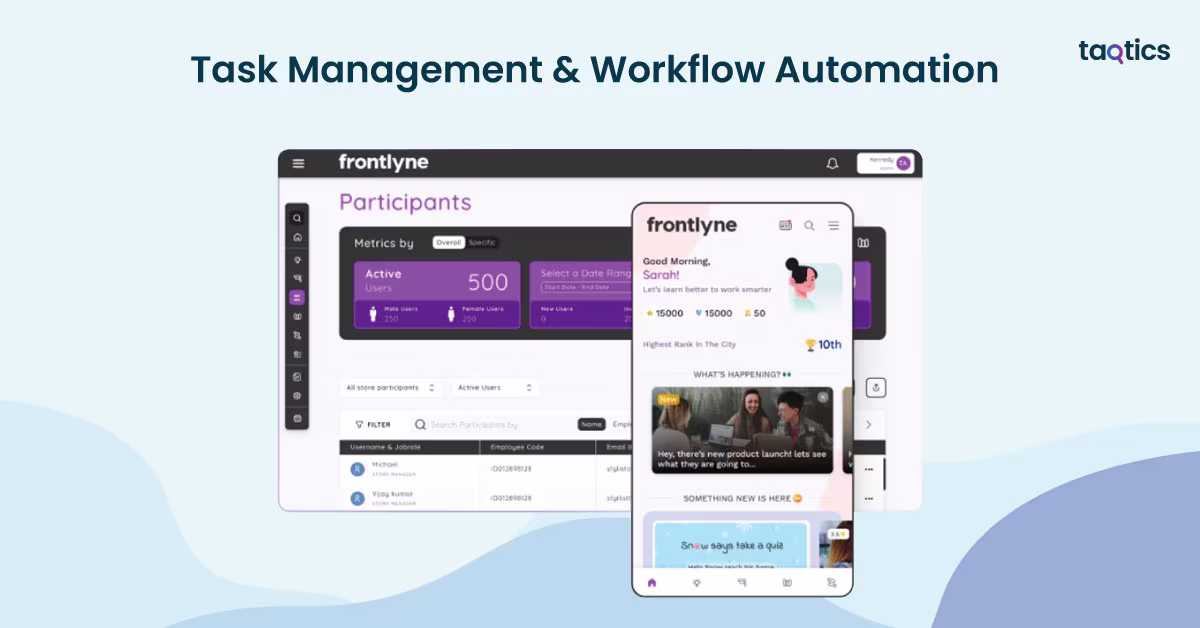Image resolution: width=1200 pixels, height=628 pixels.
Task: Open the Kennedy user profile menu
Action: (x=885, y=163)
